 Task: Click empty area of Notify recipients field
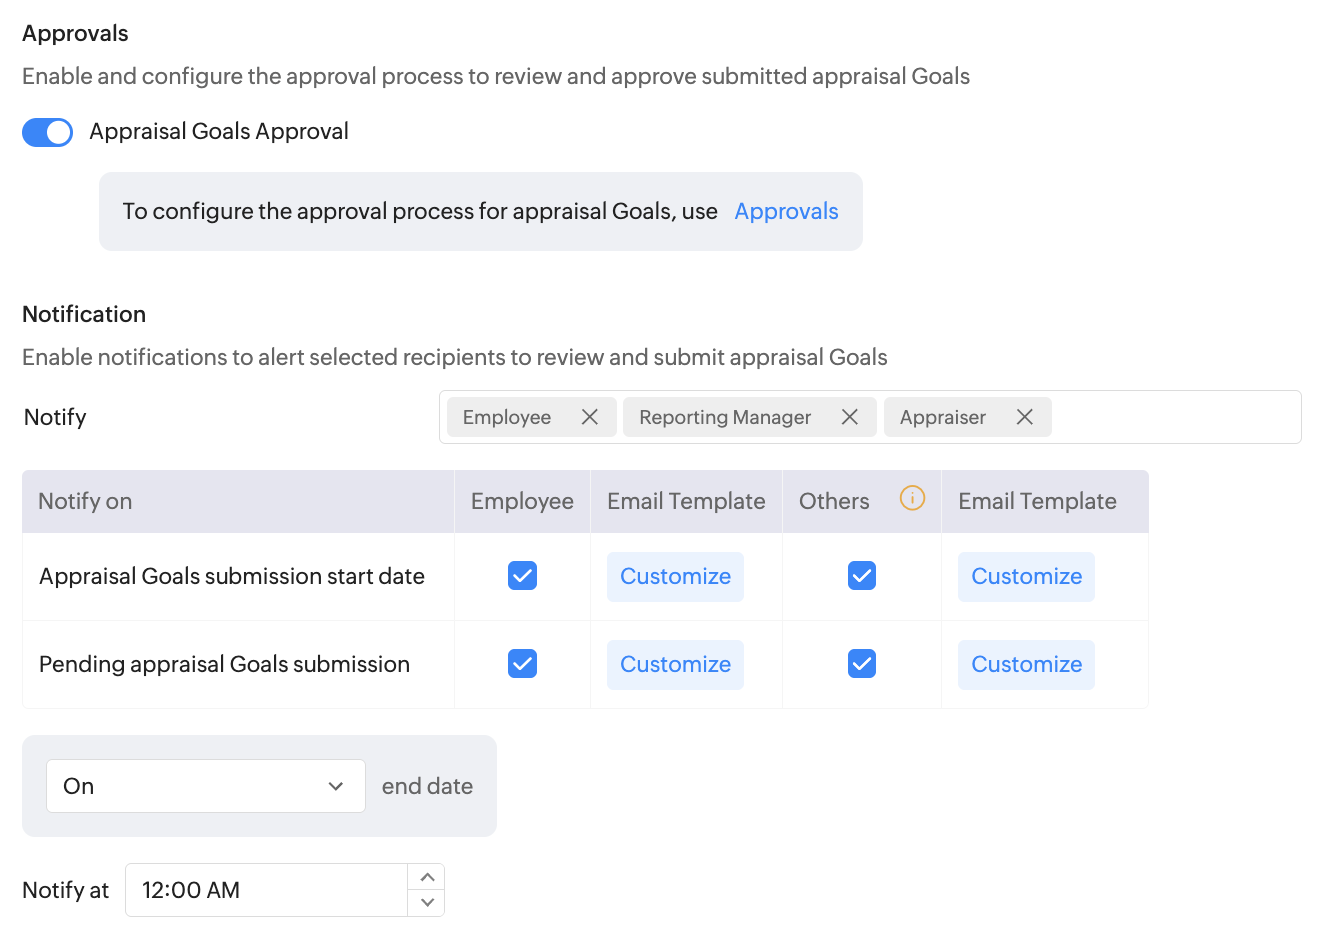[x=1175, y=417]
